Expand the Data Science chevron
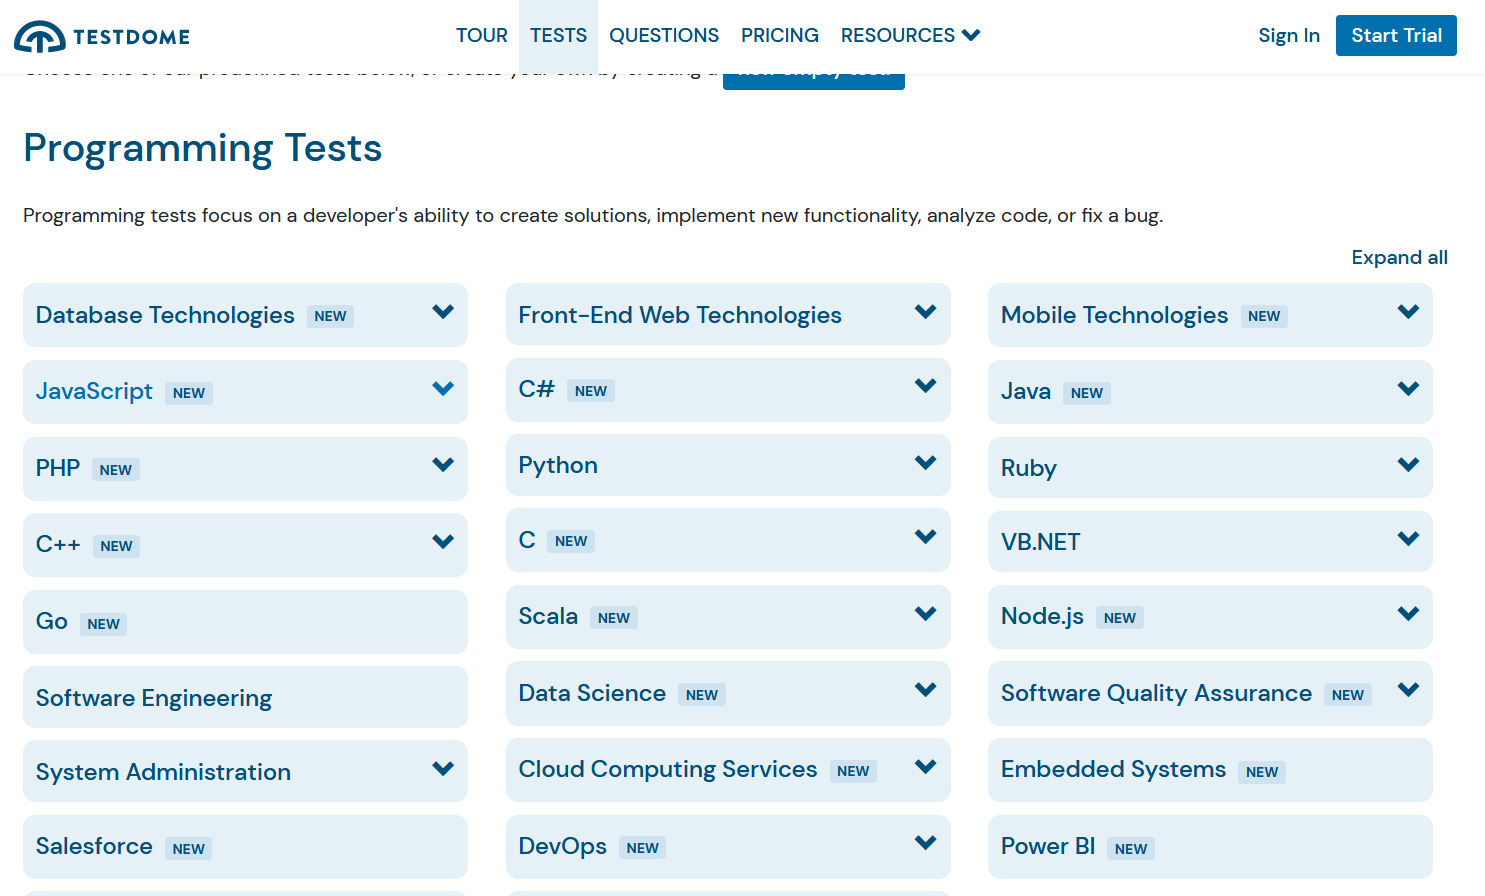This screenshot has width=1485, height=896. 926,690
